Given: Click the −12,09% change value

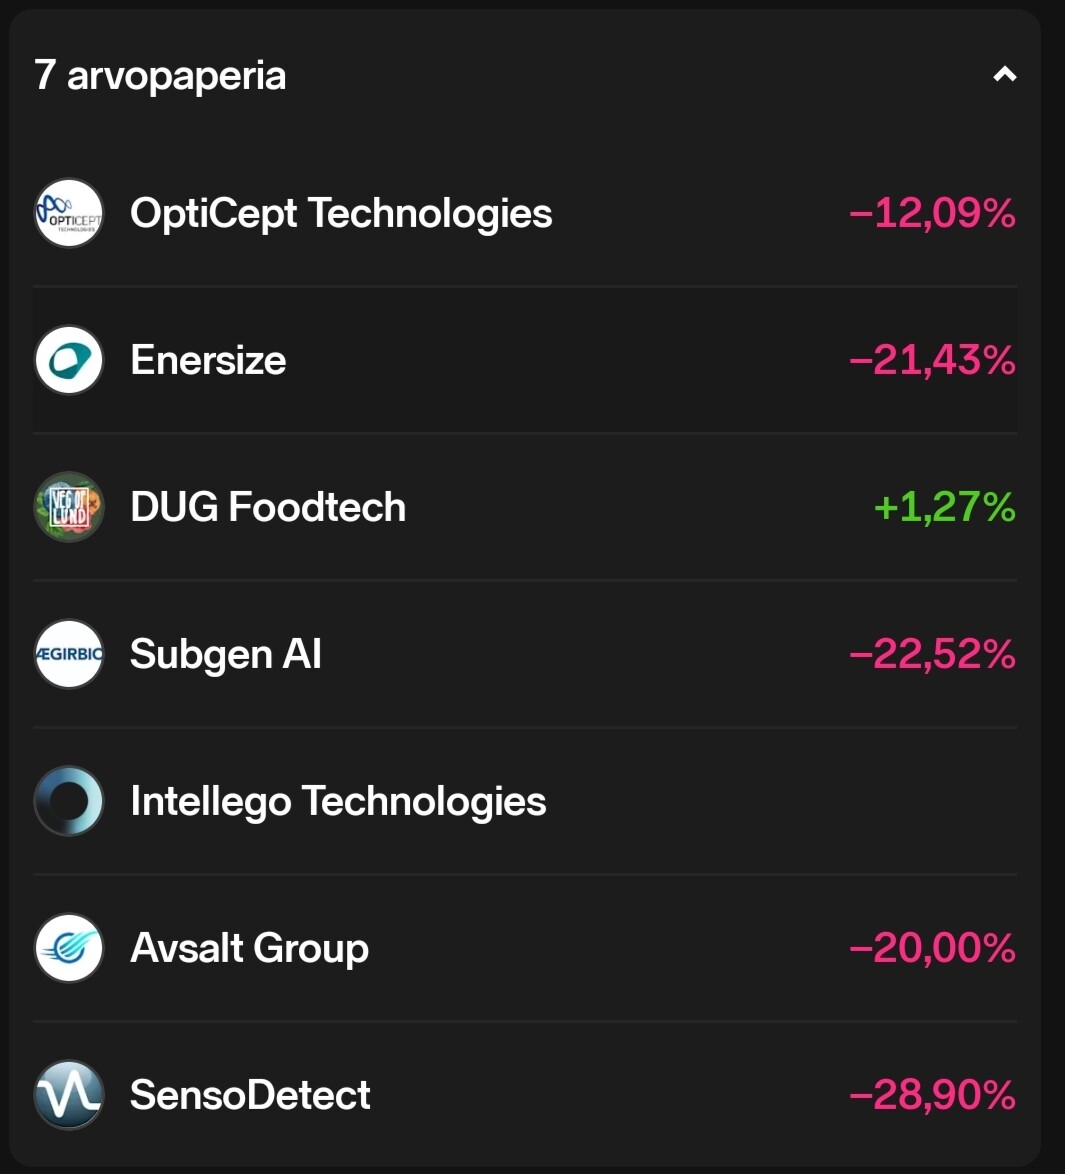Looking at the screenshot, I should point(932,213).
